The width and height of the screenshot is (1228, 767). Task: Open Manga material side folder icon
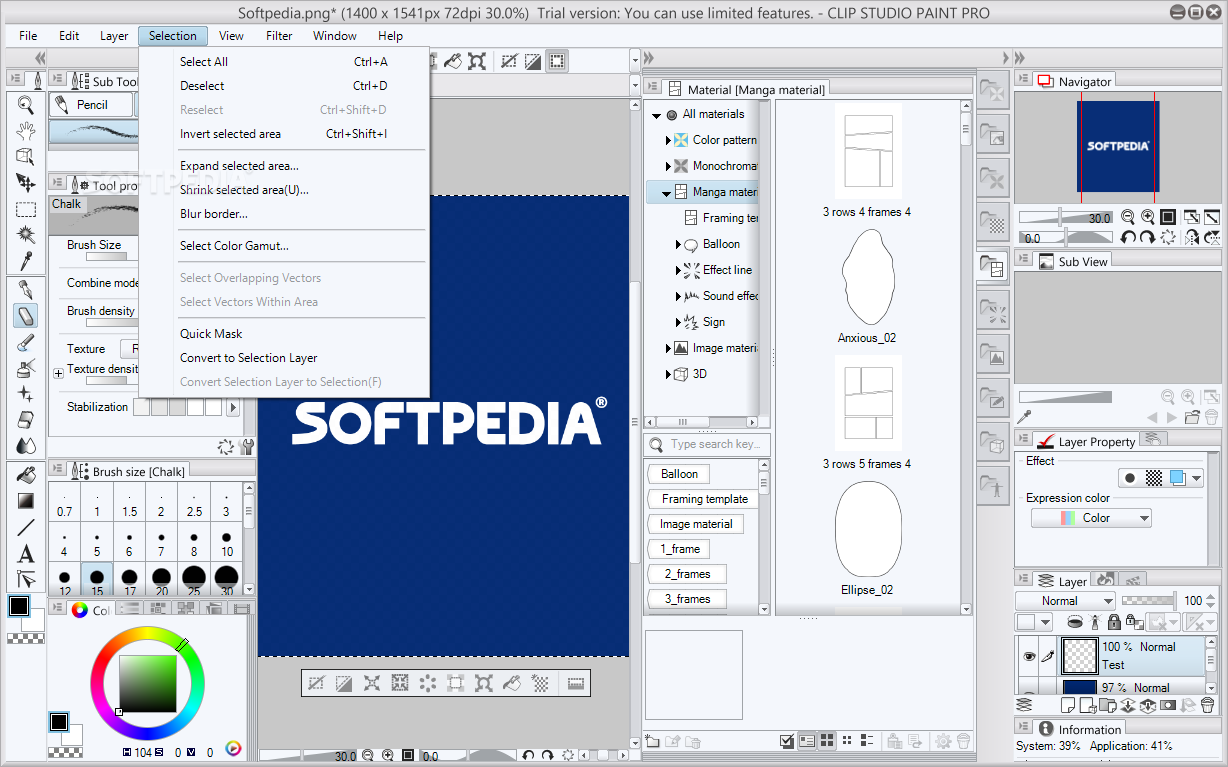coord(992,265)
